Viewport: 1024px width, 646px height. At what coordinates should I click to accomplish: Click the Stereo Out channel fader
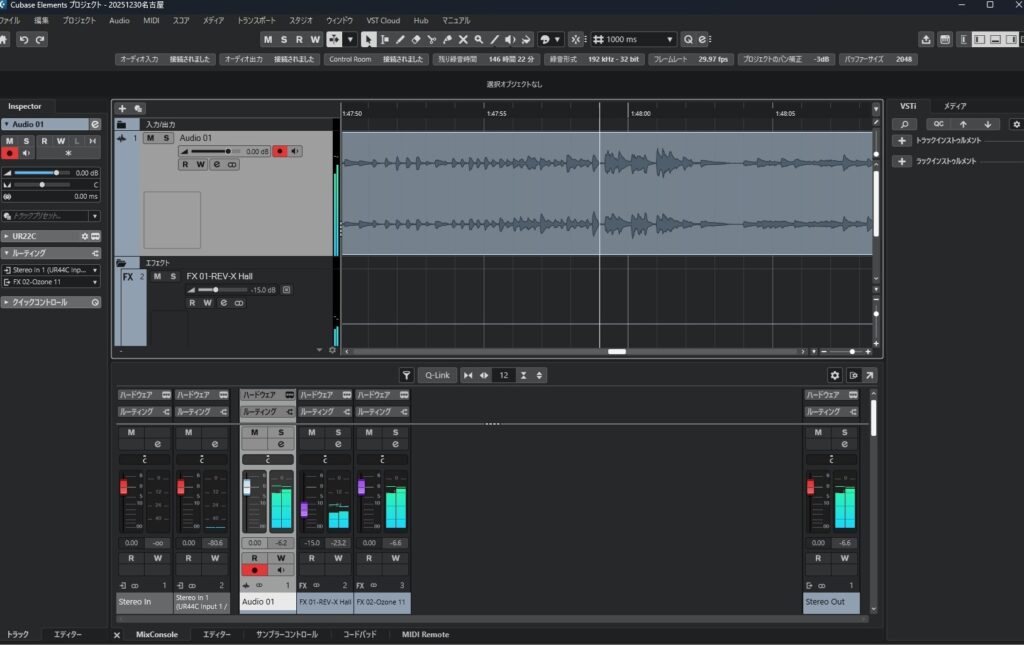(811, 487)
